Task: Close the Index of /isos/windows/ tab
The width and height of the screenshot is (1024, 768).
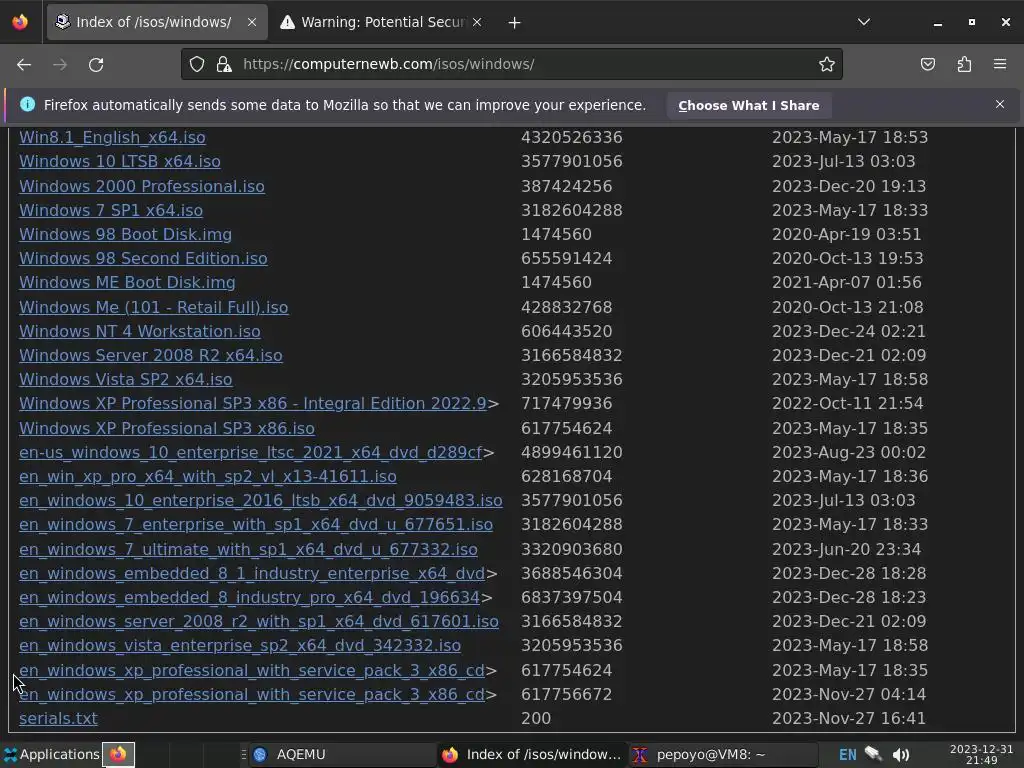Action: pos(251,22)
